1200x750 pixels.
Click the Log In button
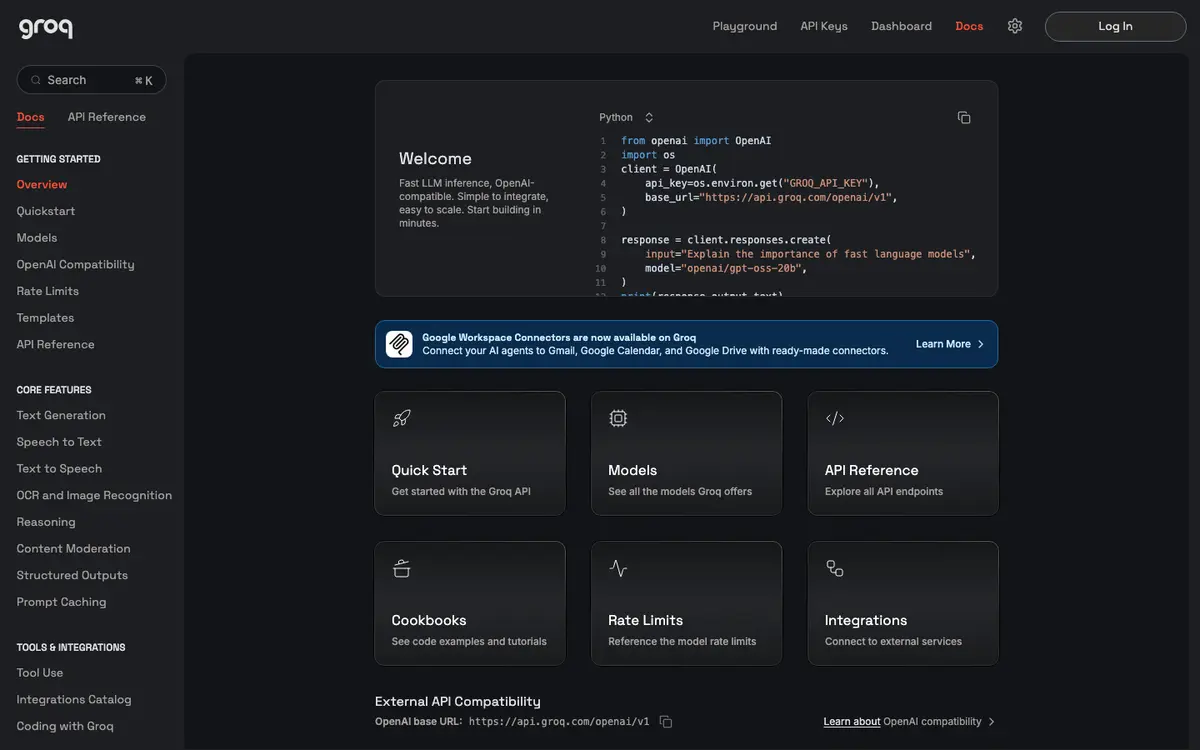(x=1116, y=26)
